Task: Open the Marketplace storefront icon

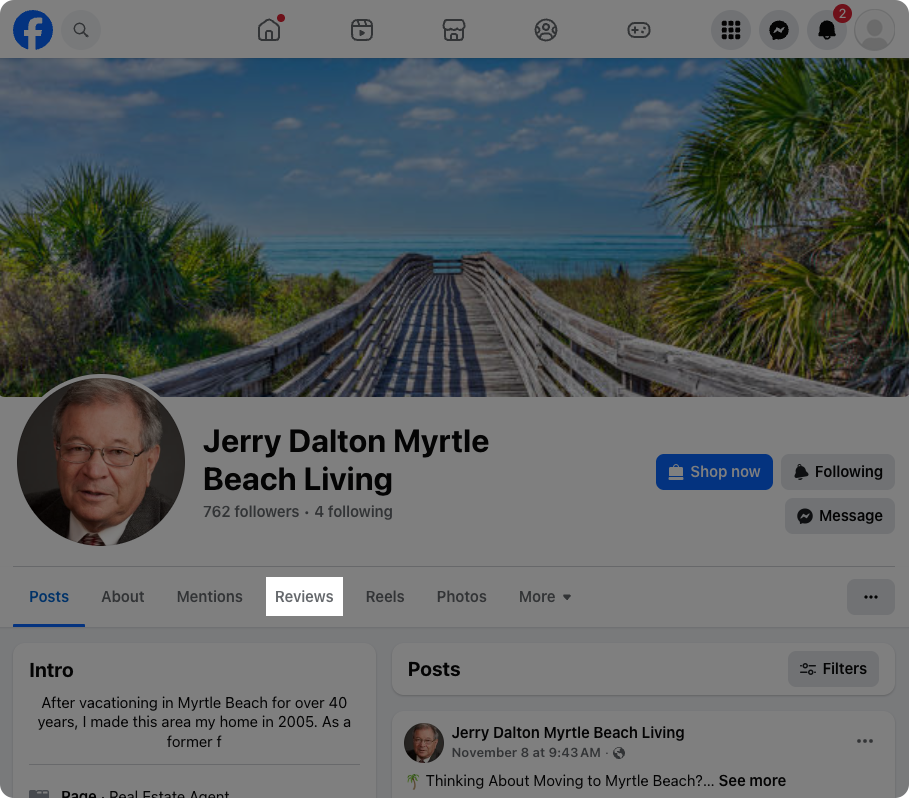Action: coord(453,30)
